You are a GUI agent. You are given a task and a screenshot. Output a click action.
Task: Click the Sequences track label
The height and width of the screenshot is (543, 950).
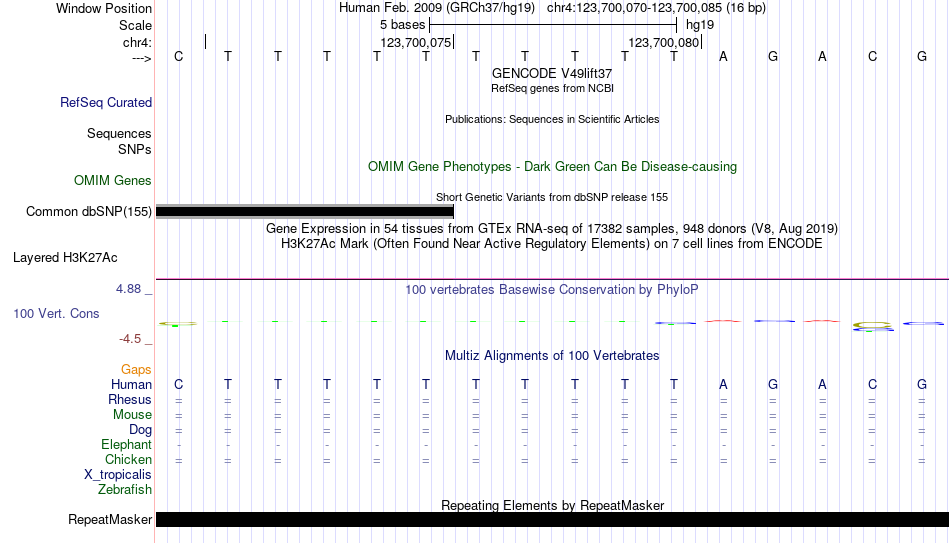tap(119, 133)
